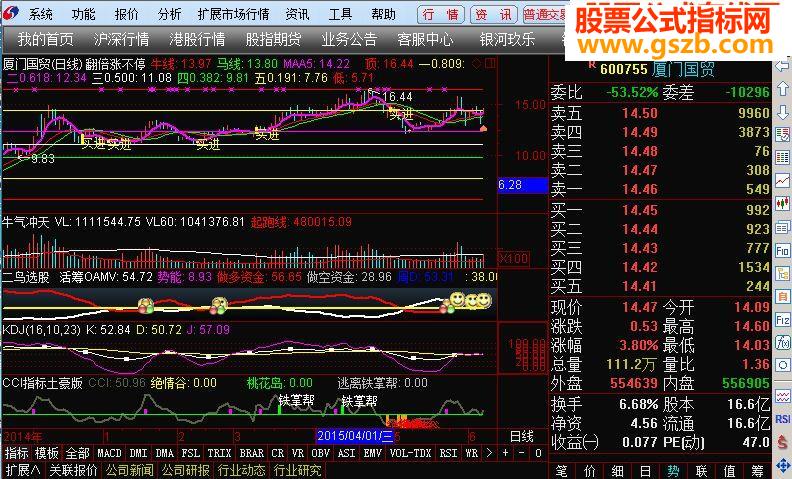Open the 功能 menu
Screen dimensions: 792x479
click(83, 14)
